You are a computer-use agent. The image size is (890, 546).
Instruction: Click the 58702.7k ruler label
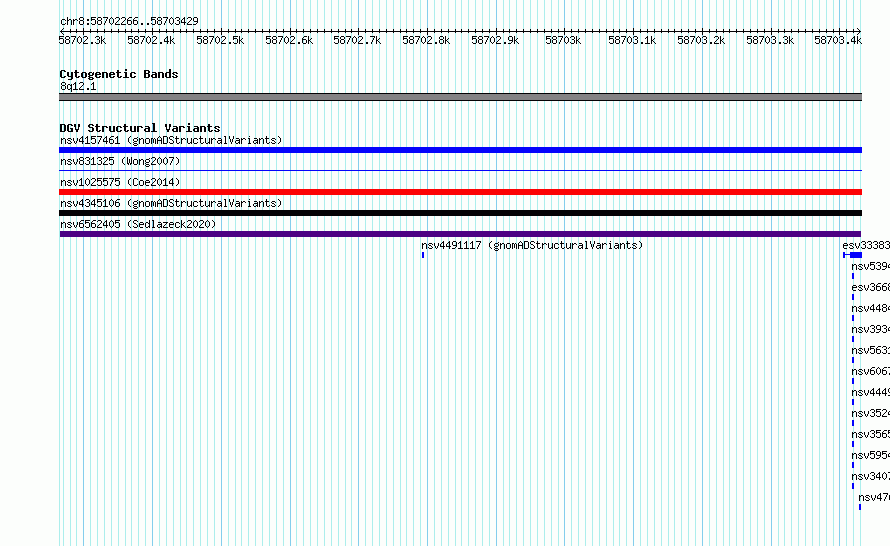point(357,40)
